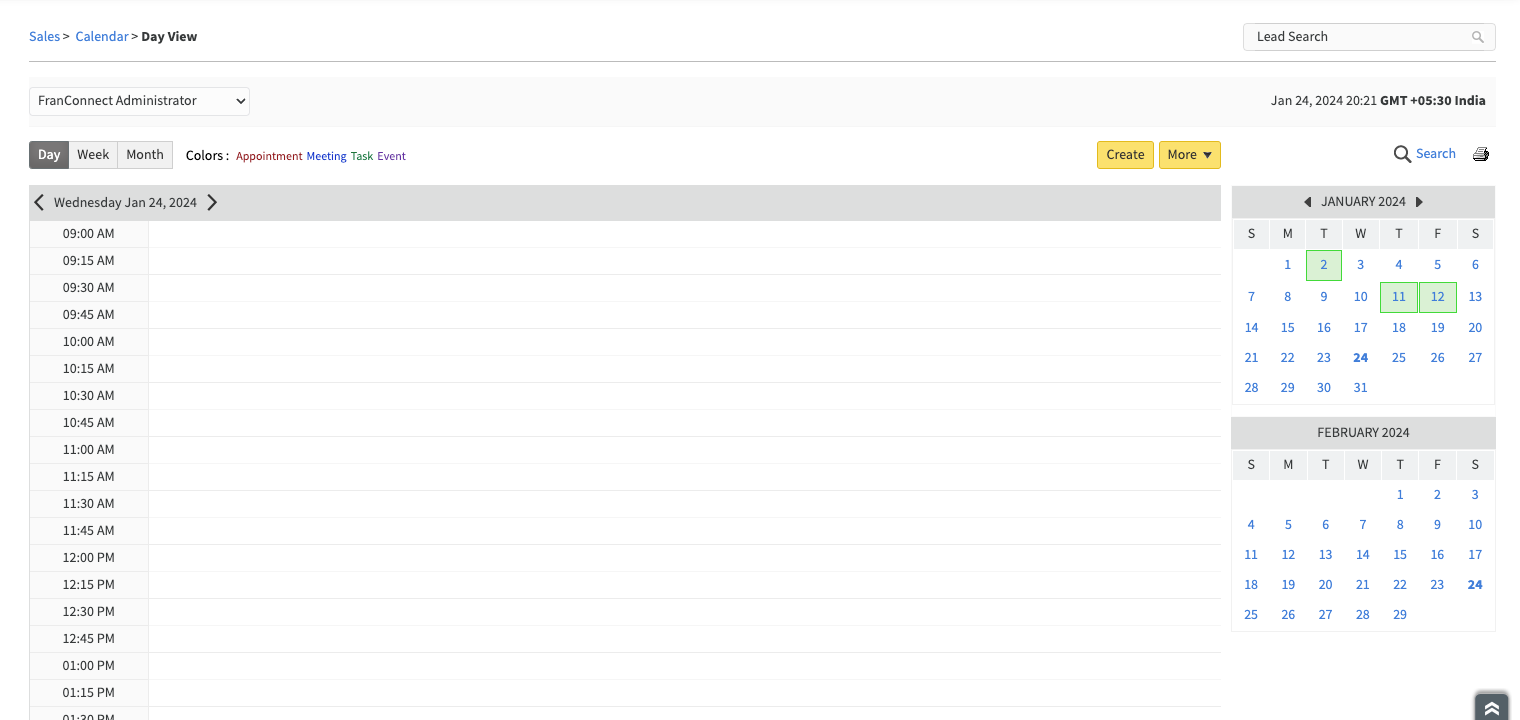Image resolution: width=1520 pixels, height=720 pixels.
Task: Expand the More menu
Action: [x=1189, y=155]
